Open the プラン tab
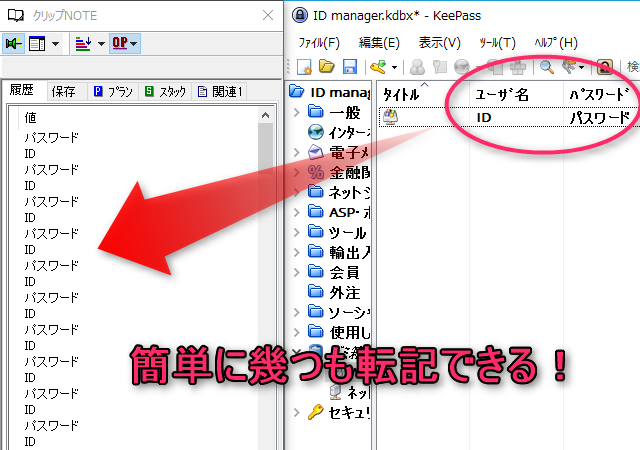The height and width of the screenshot is (450, 640). pyautogui.click(x=113, y=91)
